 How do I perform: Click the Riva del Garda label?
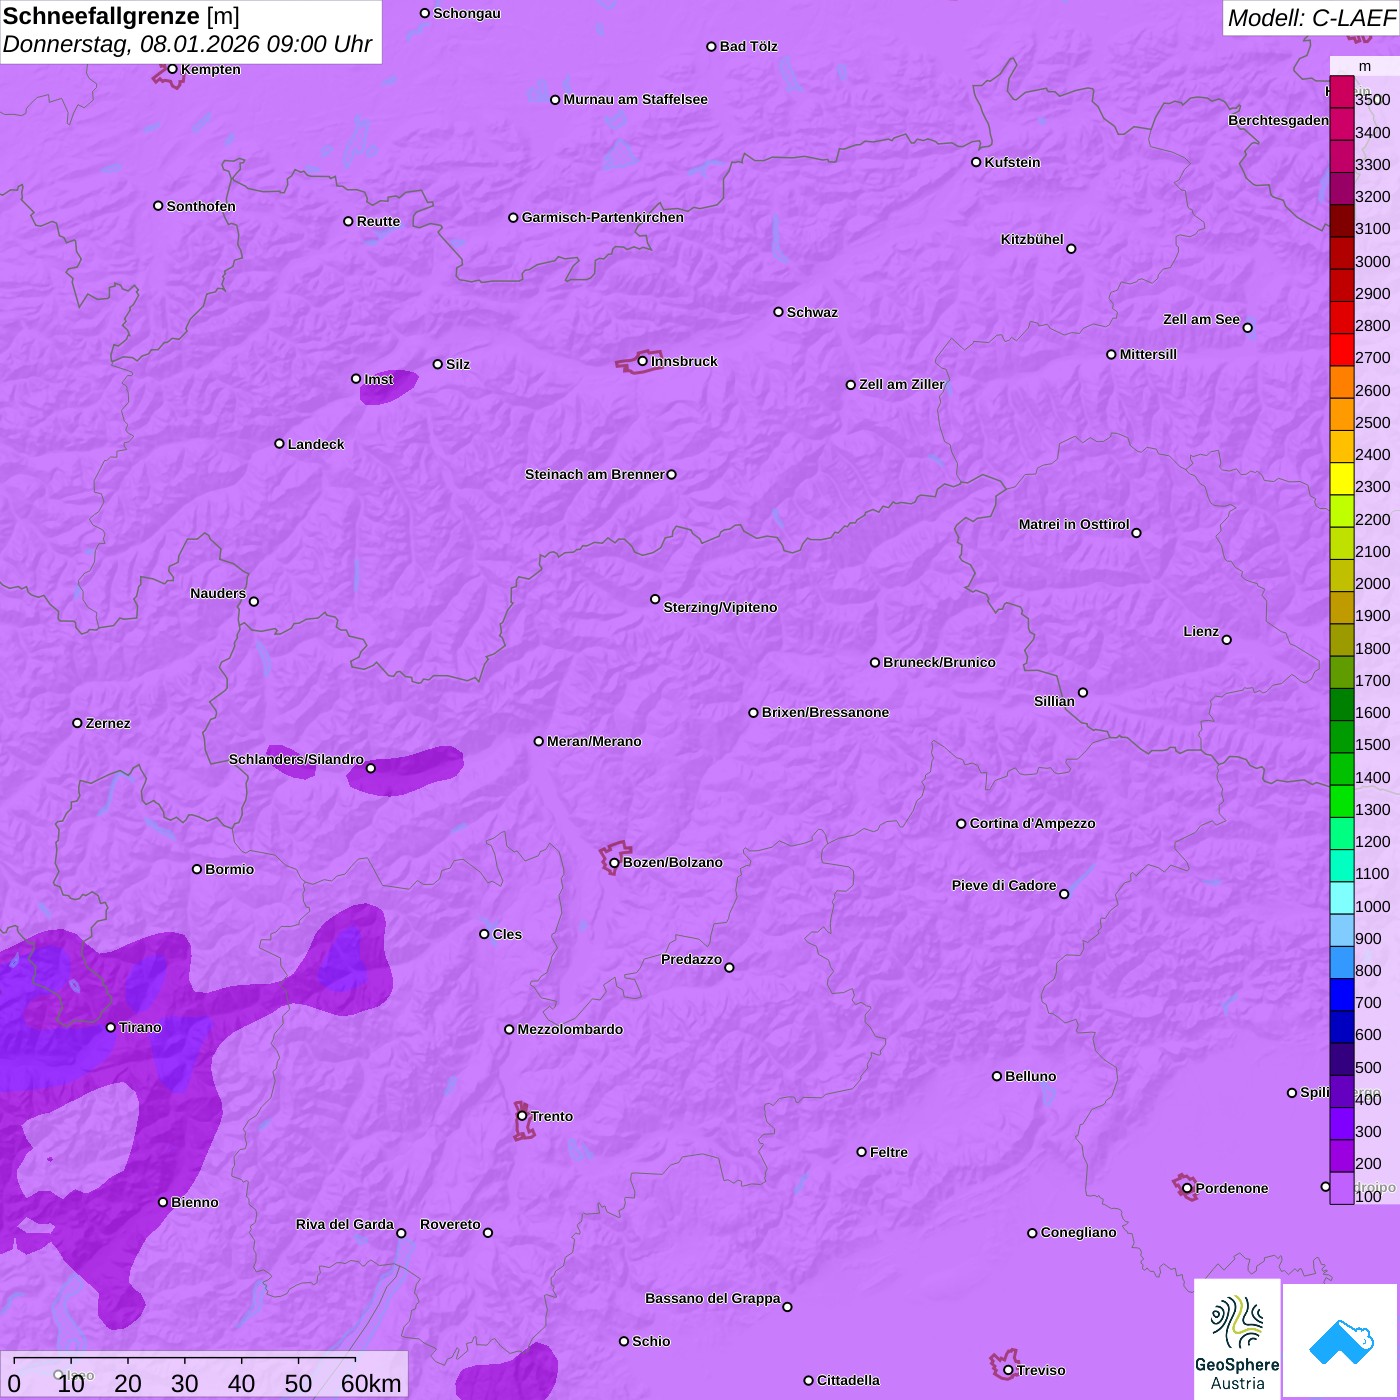(345, 1224)
